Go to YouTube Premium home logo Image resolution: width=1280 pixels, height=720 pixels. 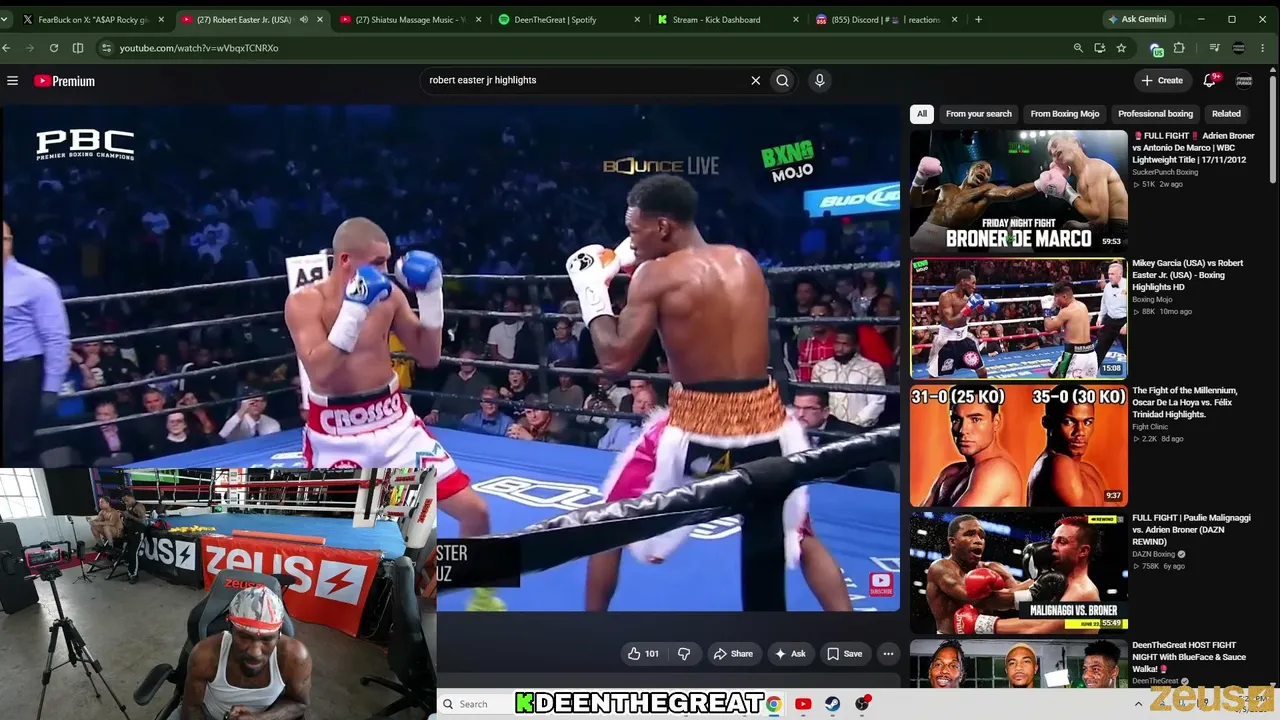[x=64, y=81]
